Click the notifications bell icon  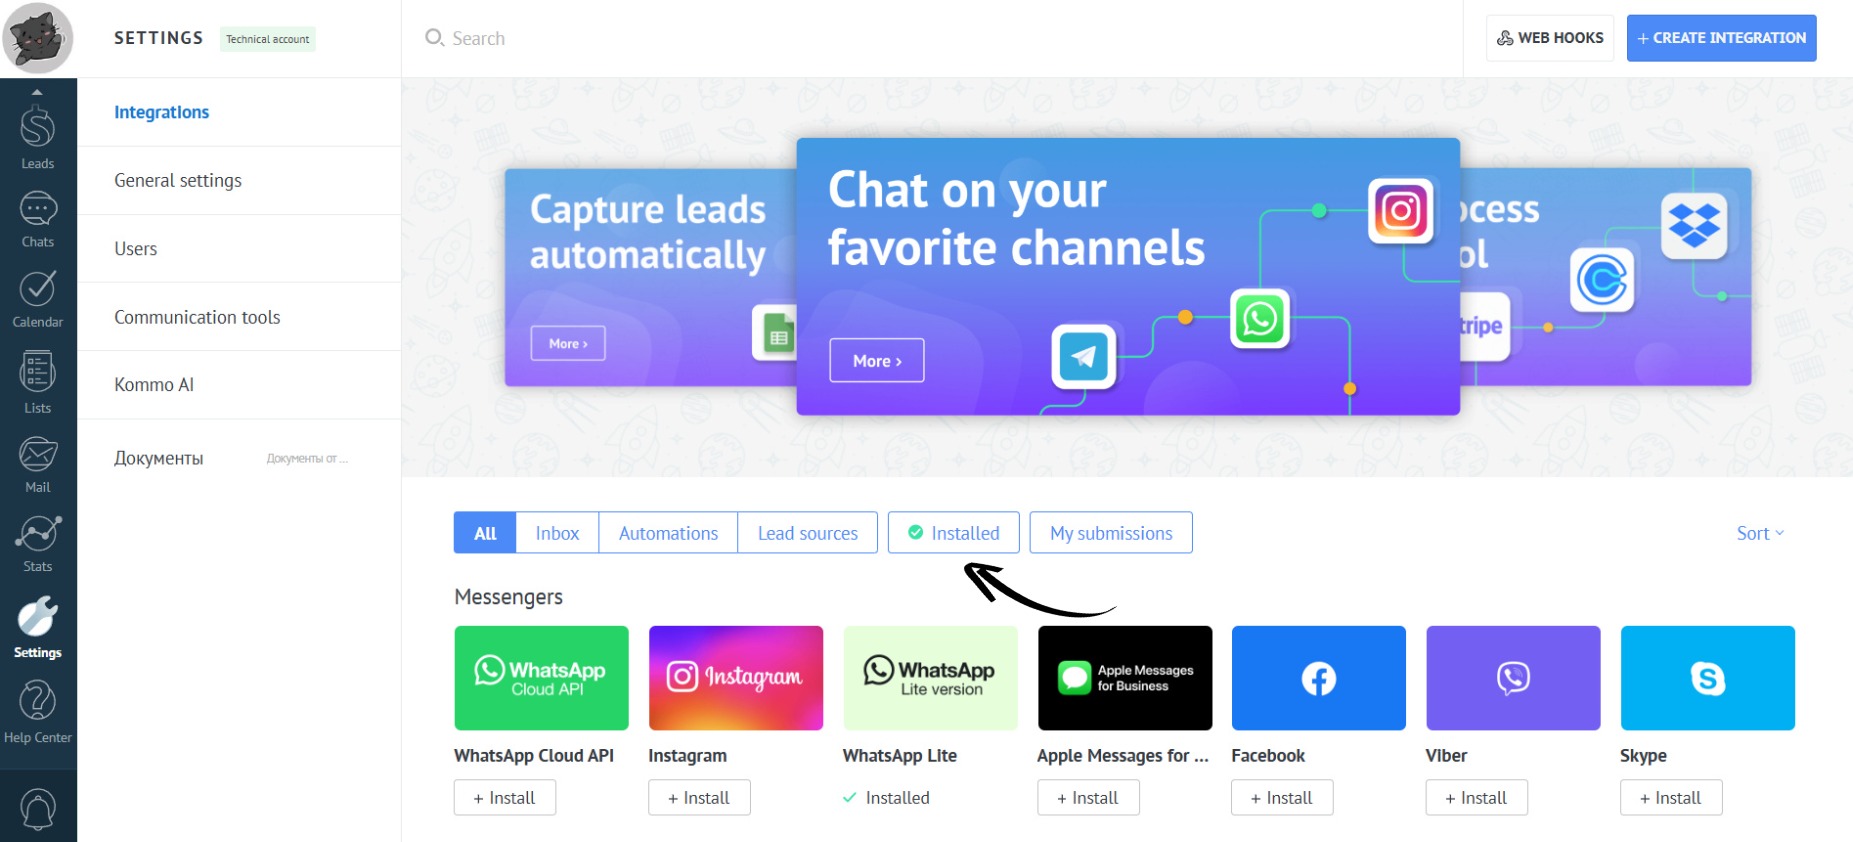37,809
